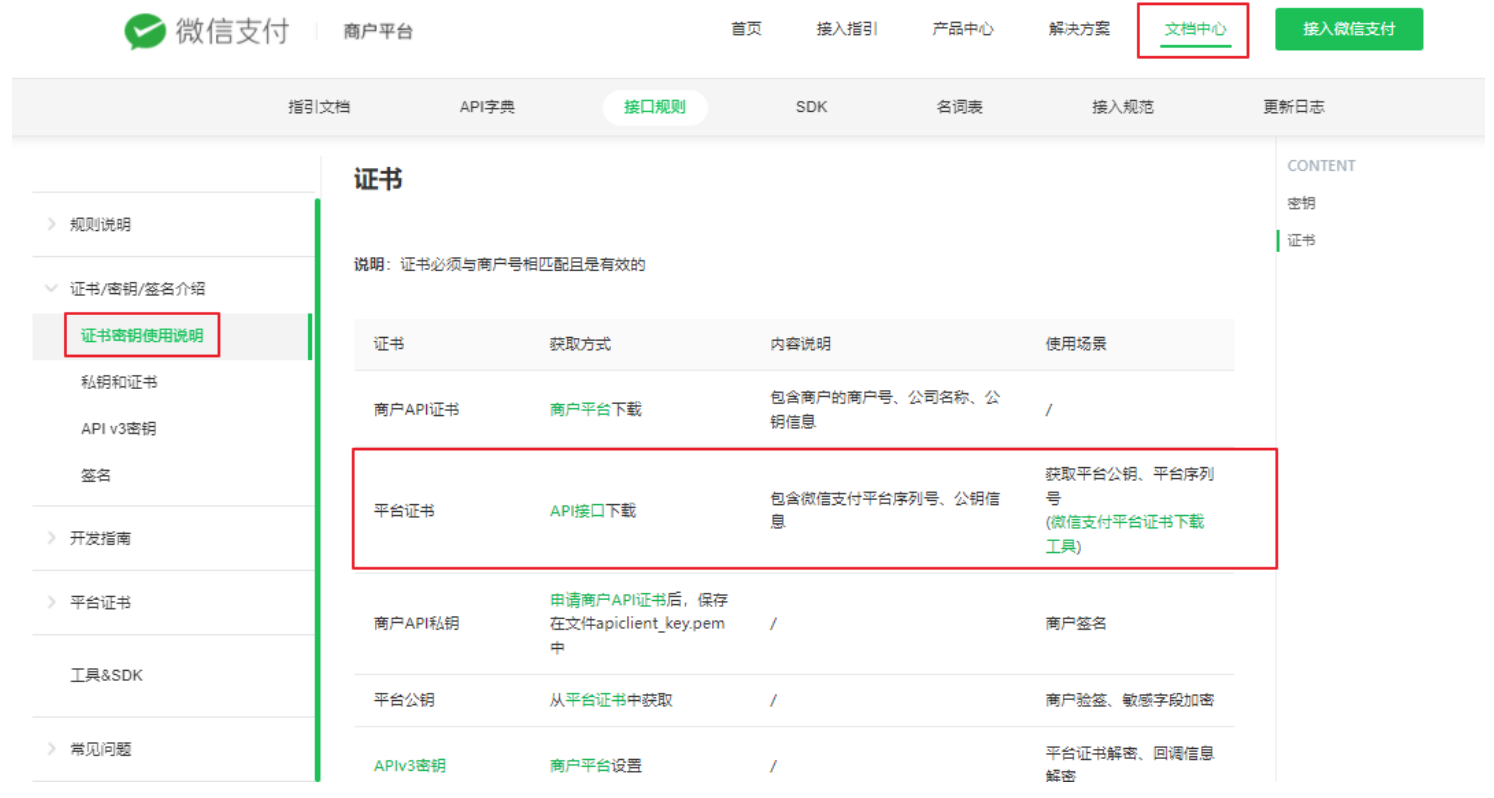Click the CONTENT outline heading
1494x798 pixels.
[x=1321, y=166]
